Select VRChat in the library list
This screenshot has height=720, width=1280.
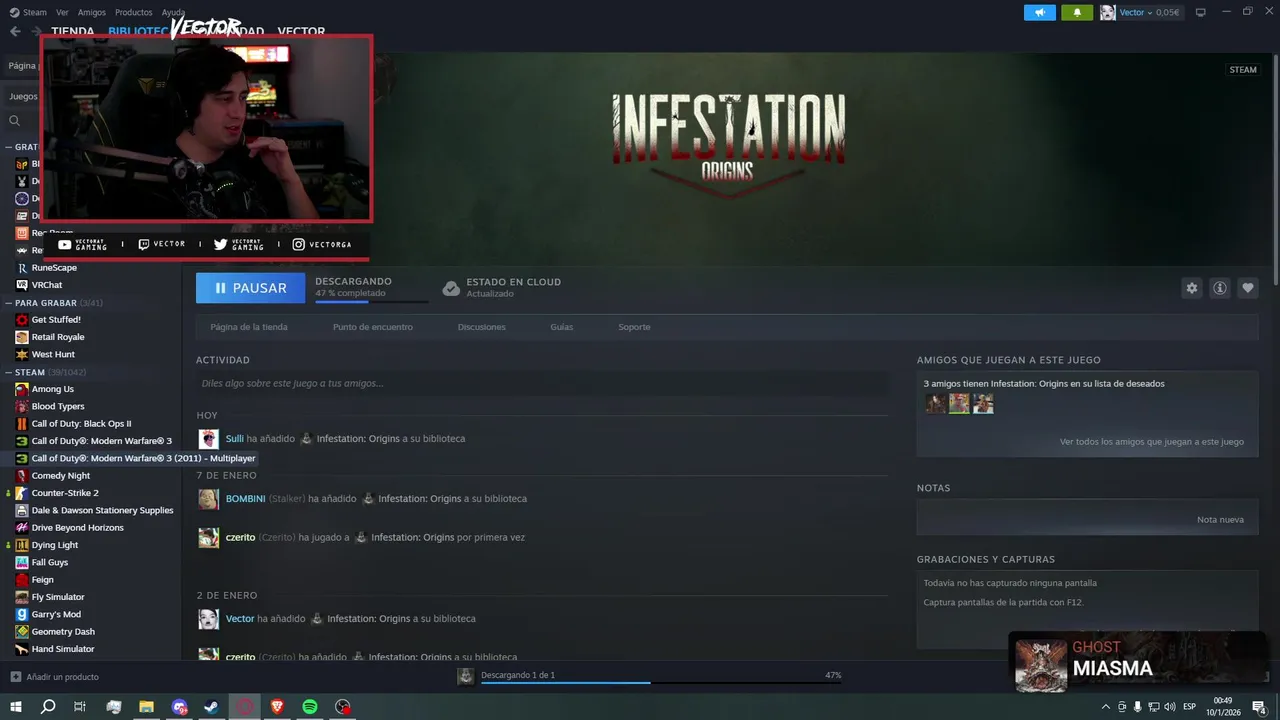(x=47, y=285)
